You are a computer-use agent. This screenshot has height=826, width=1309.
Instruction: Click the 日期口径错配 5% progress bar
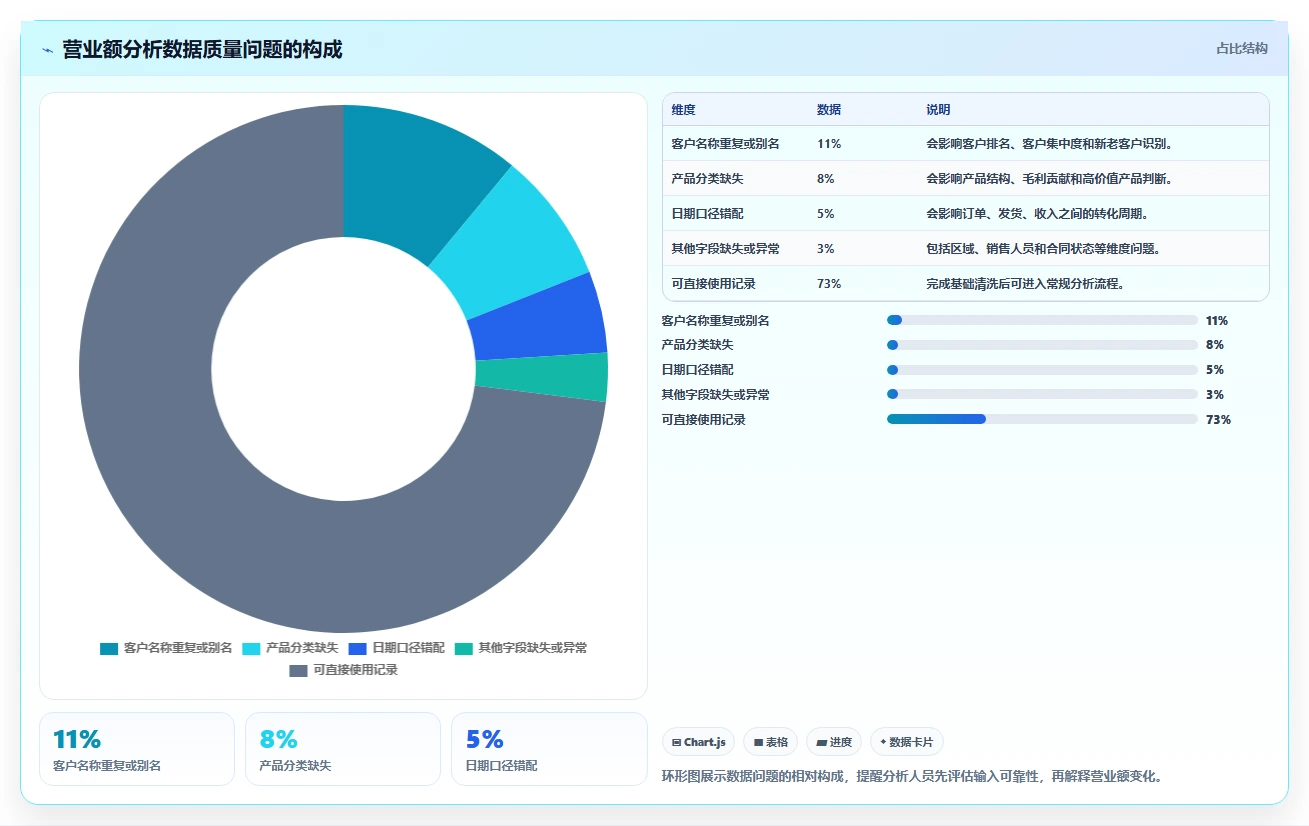[x=1042, y=370]
